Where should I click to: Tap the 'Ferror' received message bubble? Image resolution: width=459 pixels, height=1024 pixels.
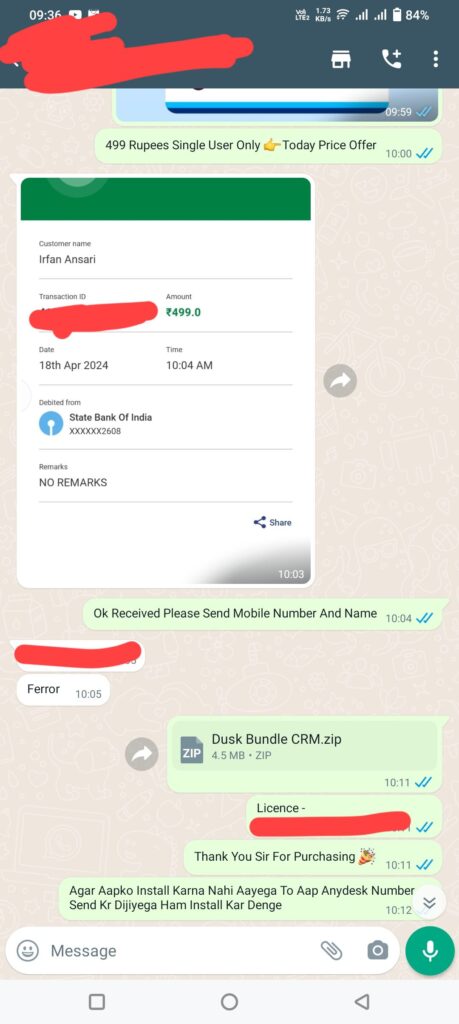coord(63,690)
